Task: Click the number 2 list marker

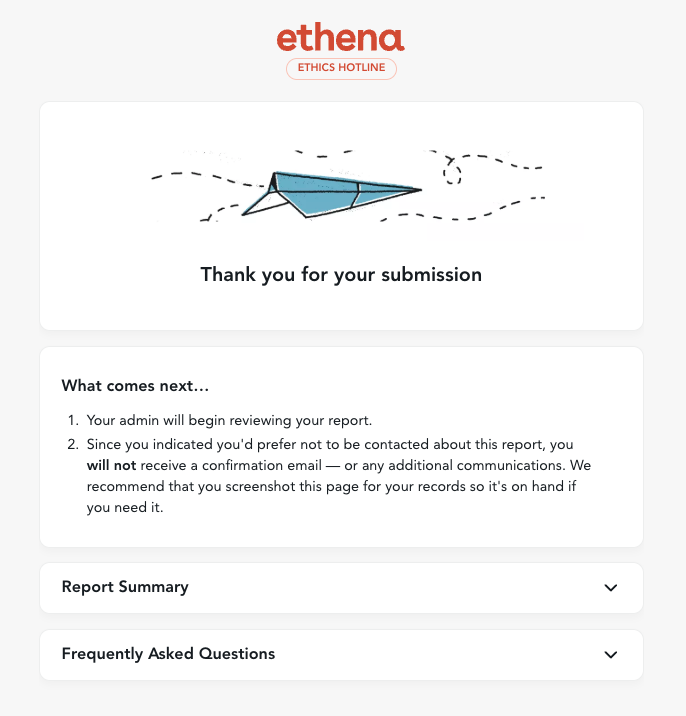Action: tap(74, 444)
